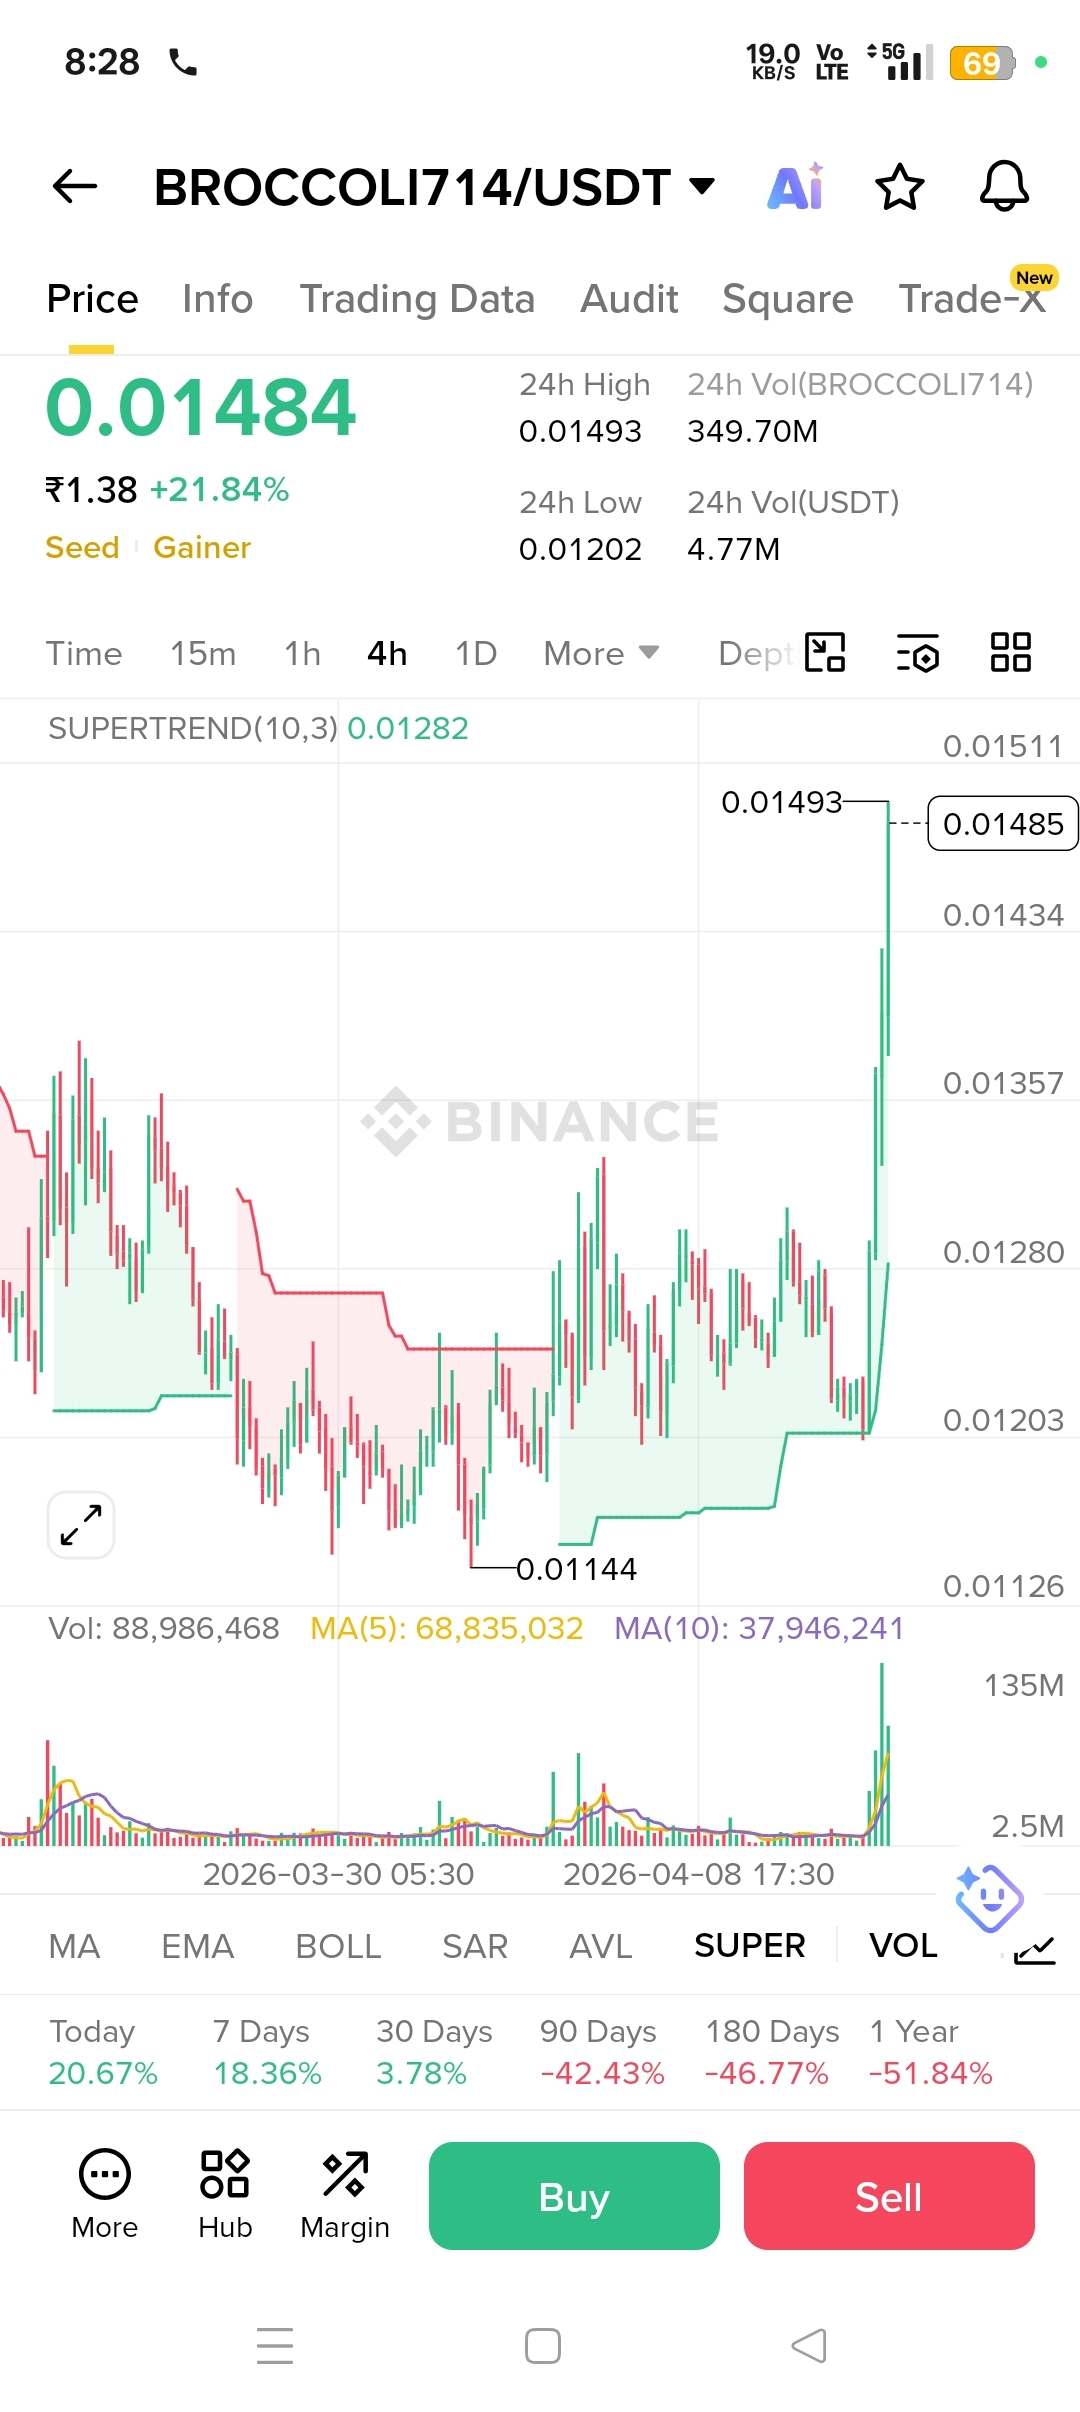
Task: Tap the Today 20.67% performance
Action: (103, 2052)
